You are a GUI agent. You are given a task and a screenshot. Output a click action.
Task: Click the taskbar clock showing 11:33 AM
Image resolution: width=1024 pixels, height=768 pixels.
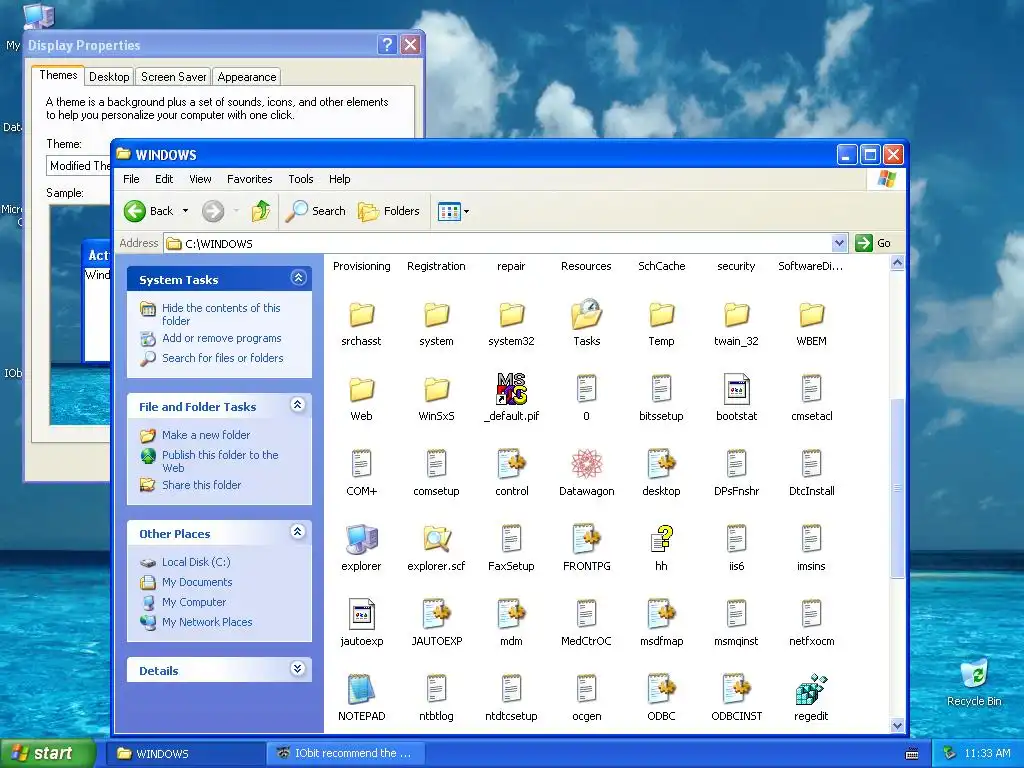coord(987,754)
